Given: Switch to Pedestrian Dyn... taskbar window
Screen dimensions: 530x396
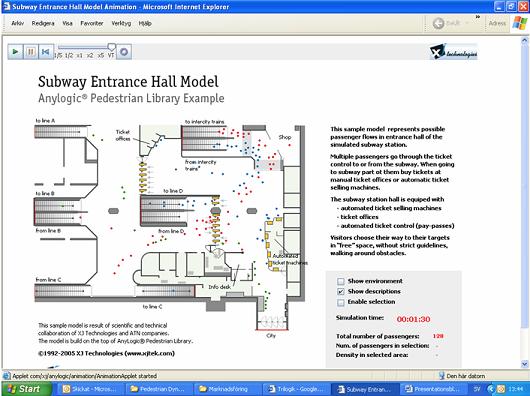Looking at the screenshot, I should 158,389.
